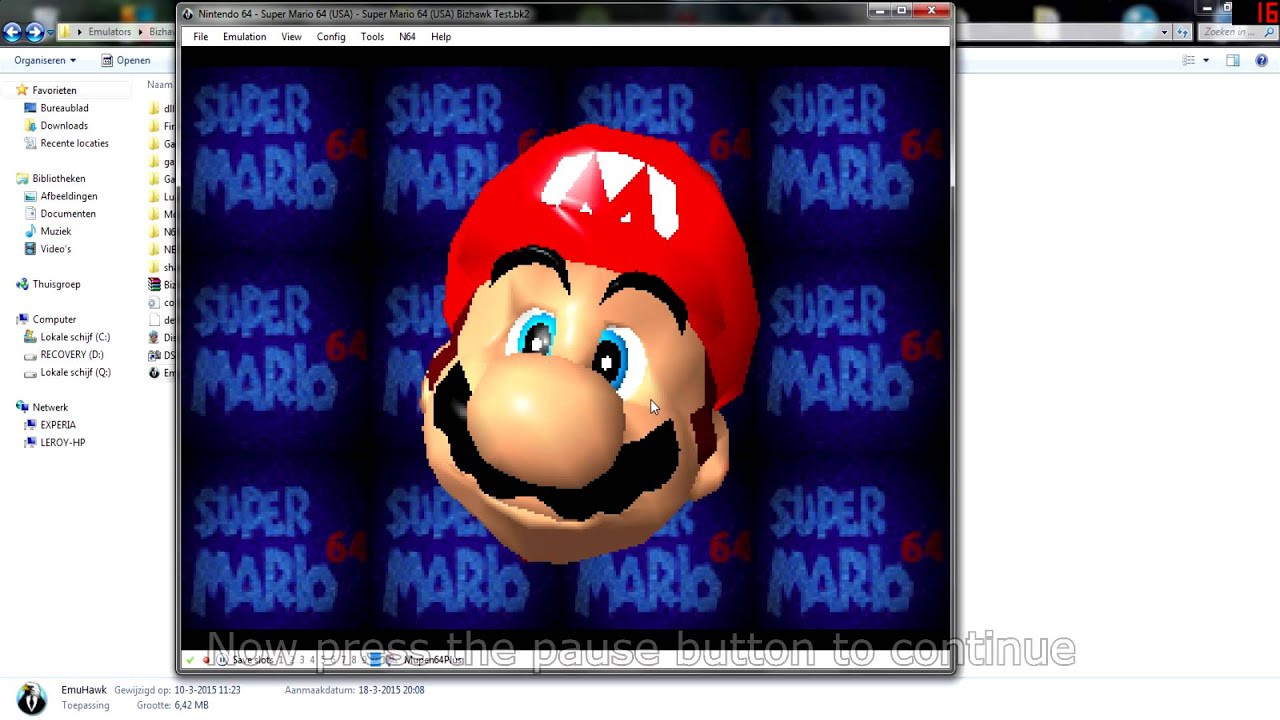Click the Netwerk icon in navigation pane
This screenshot has width=1280, height=720.
[22, 408]
